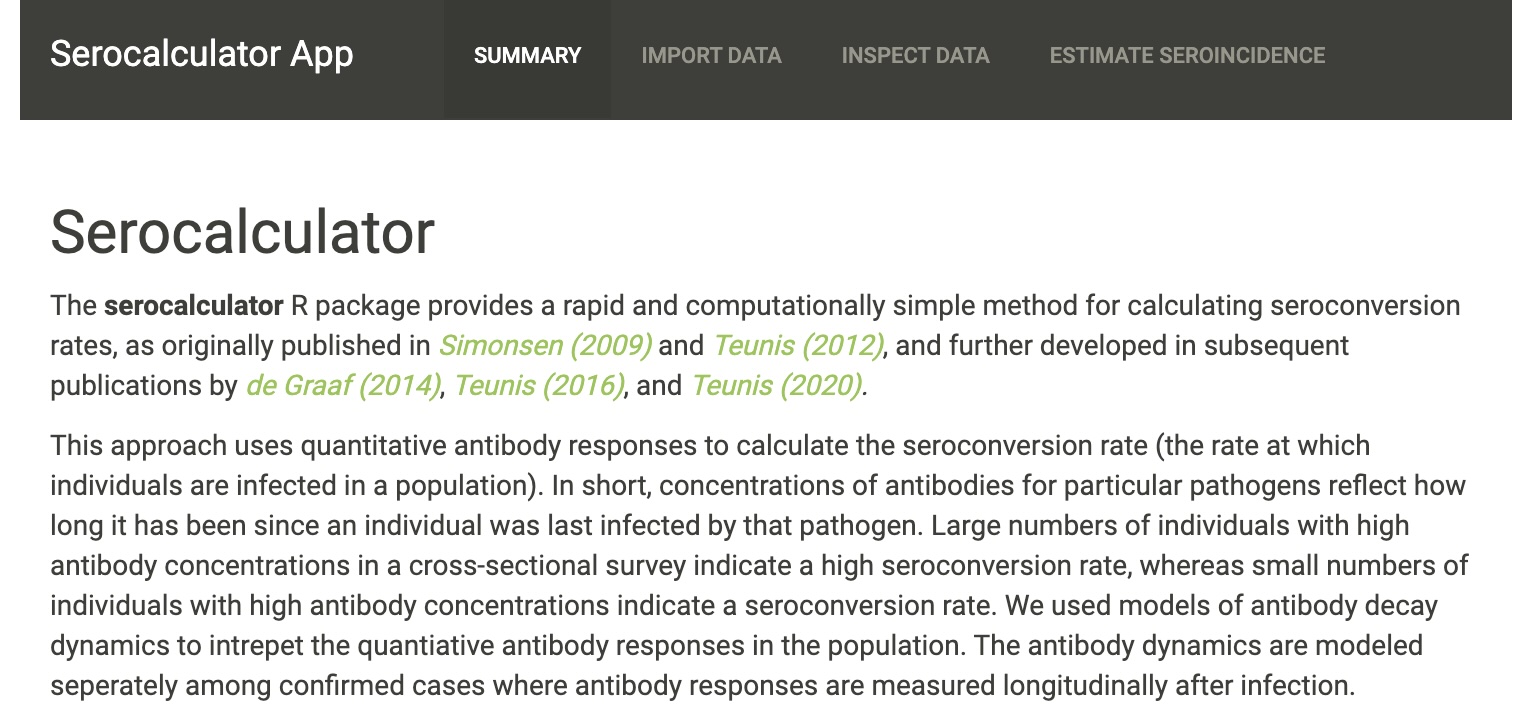Visit the de Graaf (2014) link
This screenshot has height=718, width=1524.
(343, 386)
